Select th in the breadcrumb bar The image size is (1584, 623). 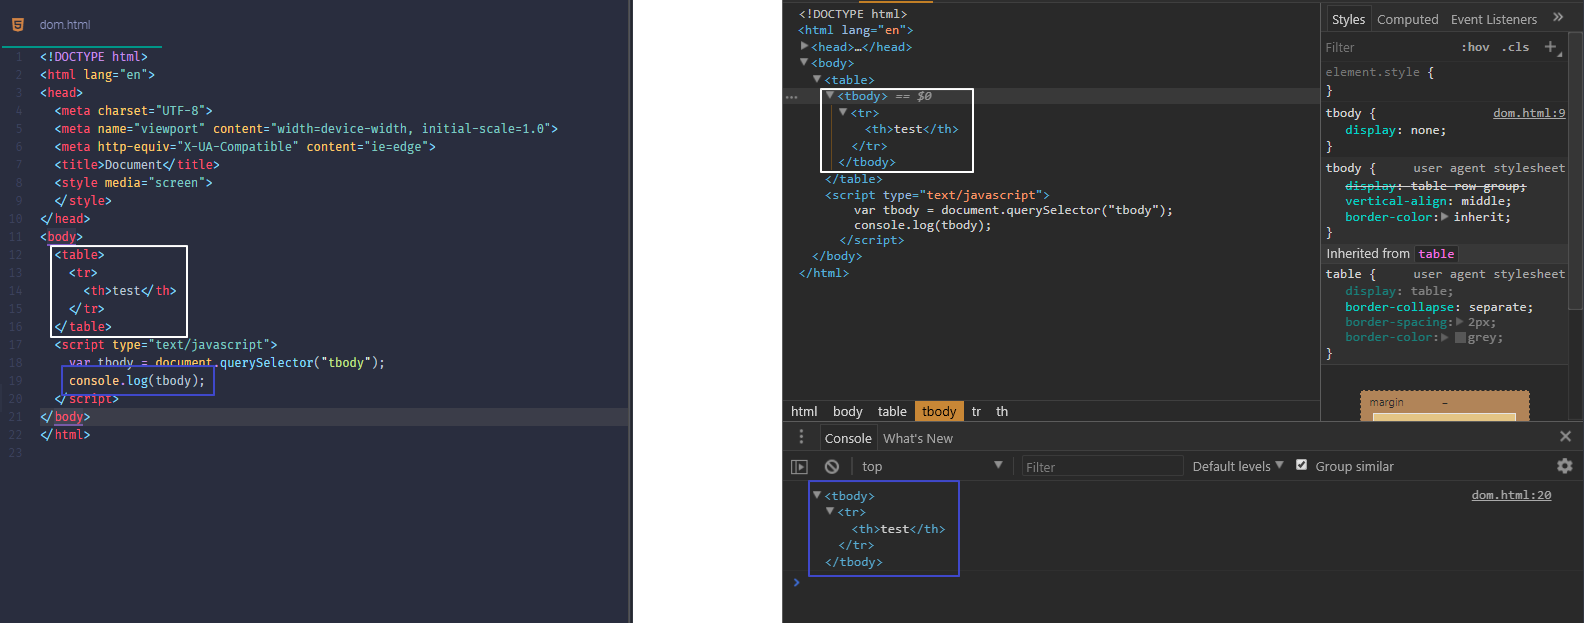coord(1002,411)
